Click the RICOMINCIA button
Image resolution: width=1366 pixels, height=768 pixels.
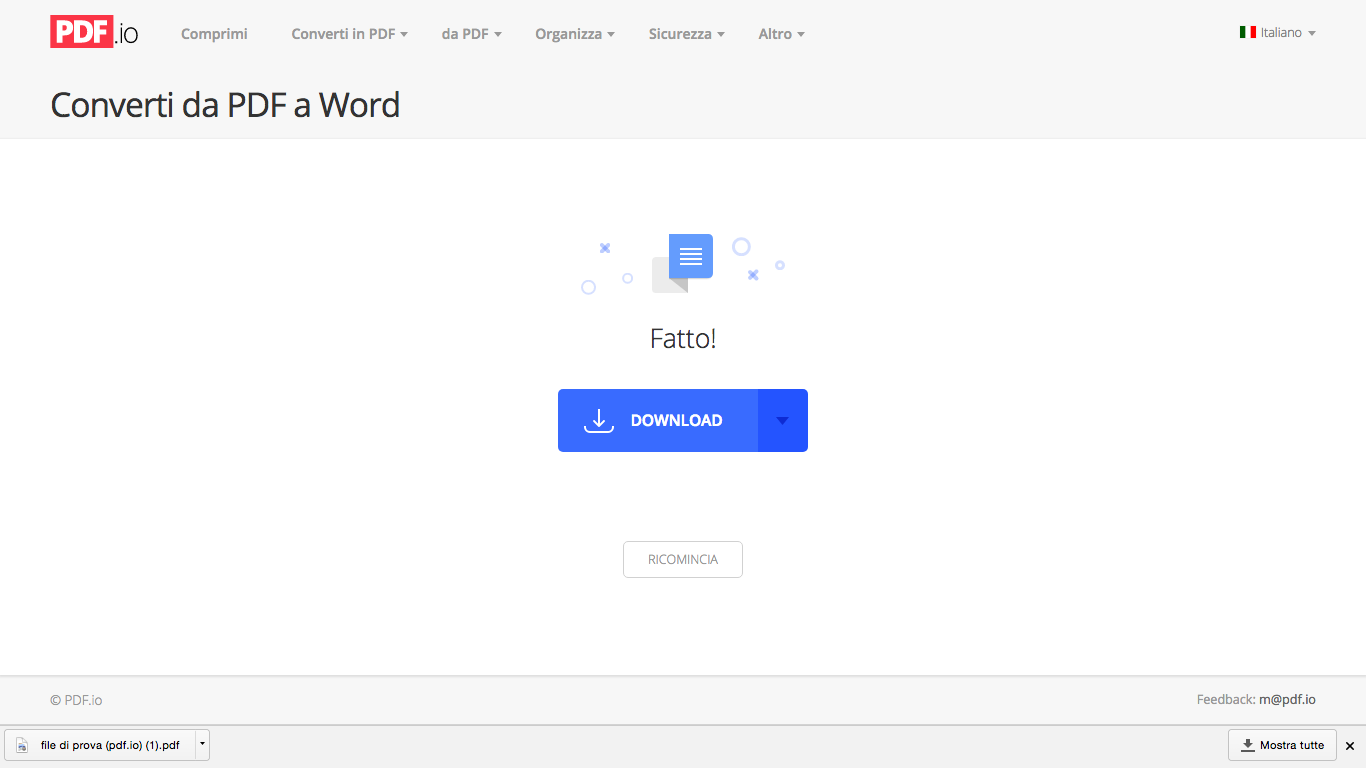[x=683, y=560]
